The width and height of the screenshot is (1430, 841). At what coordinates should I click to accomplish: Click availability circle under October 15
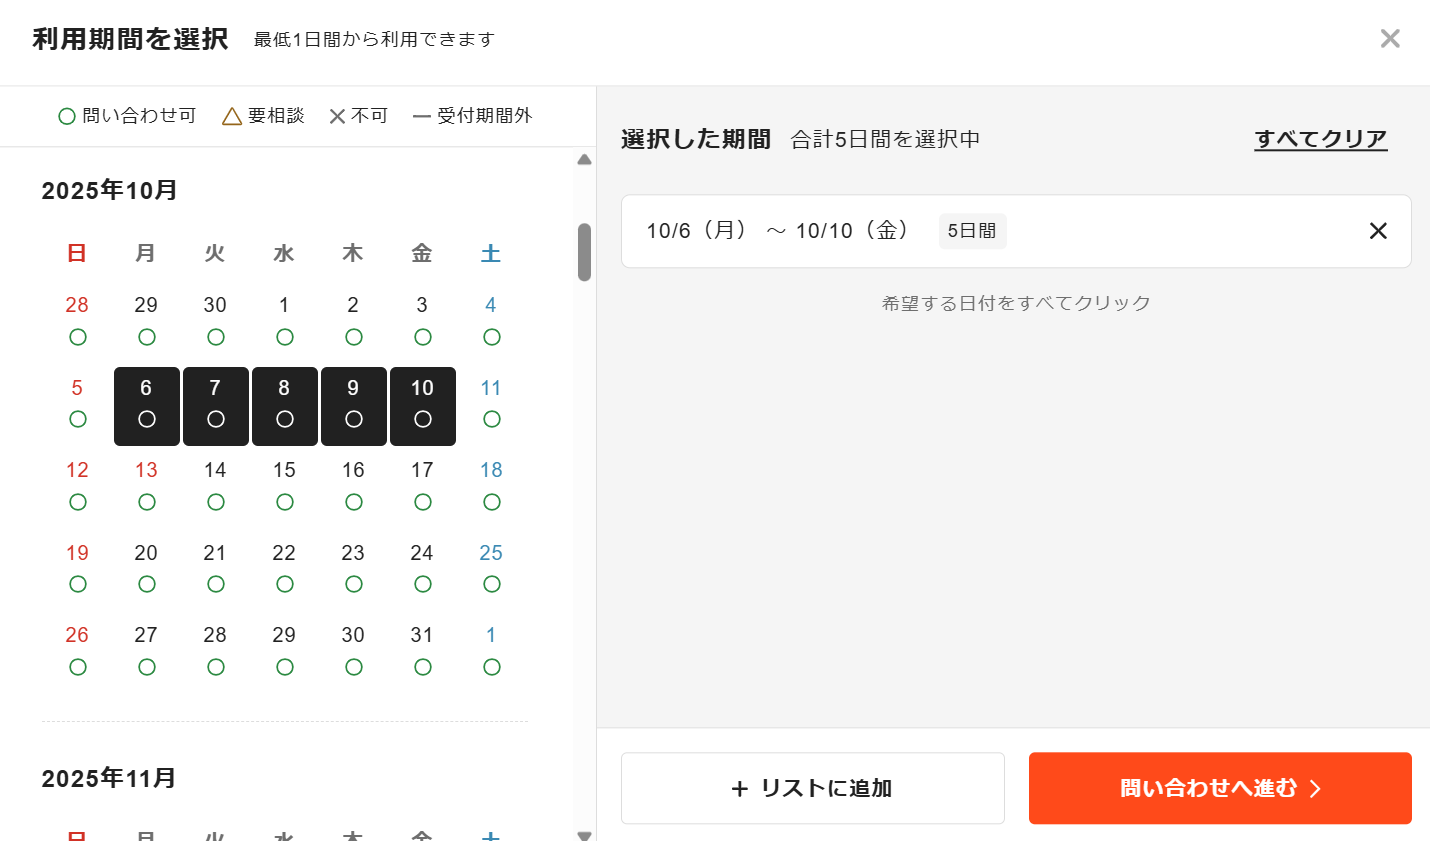[x=285, y=502]
